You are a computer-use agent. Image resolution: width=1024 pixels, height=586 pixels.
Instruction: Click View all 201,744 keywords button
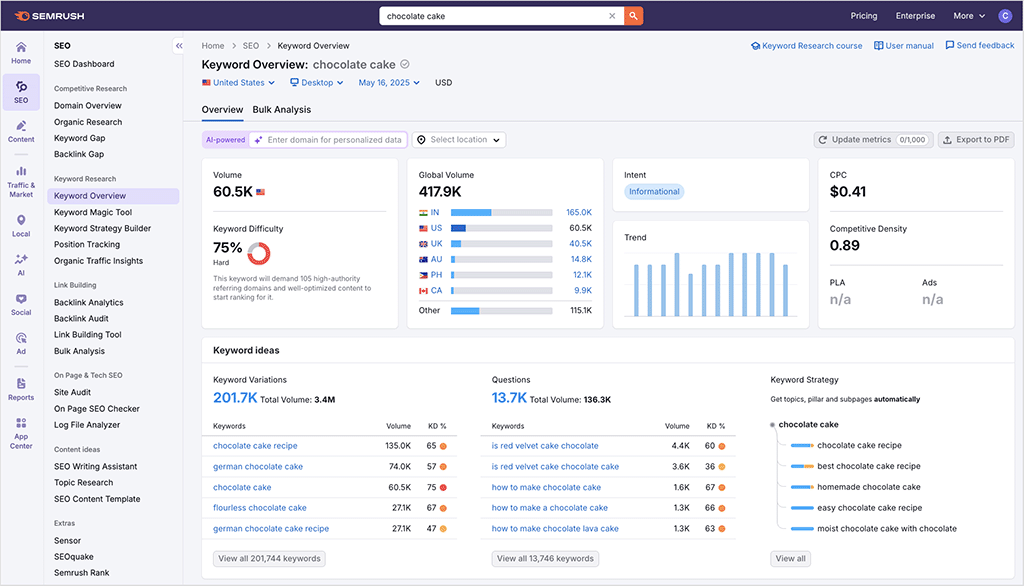coord(269,559)
